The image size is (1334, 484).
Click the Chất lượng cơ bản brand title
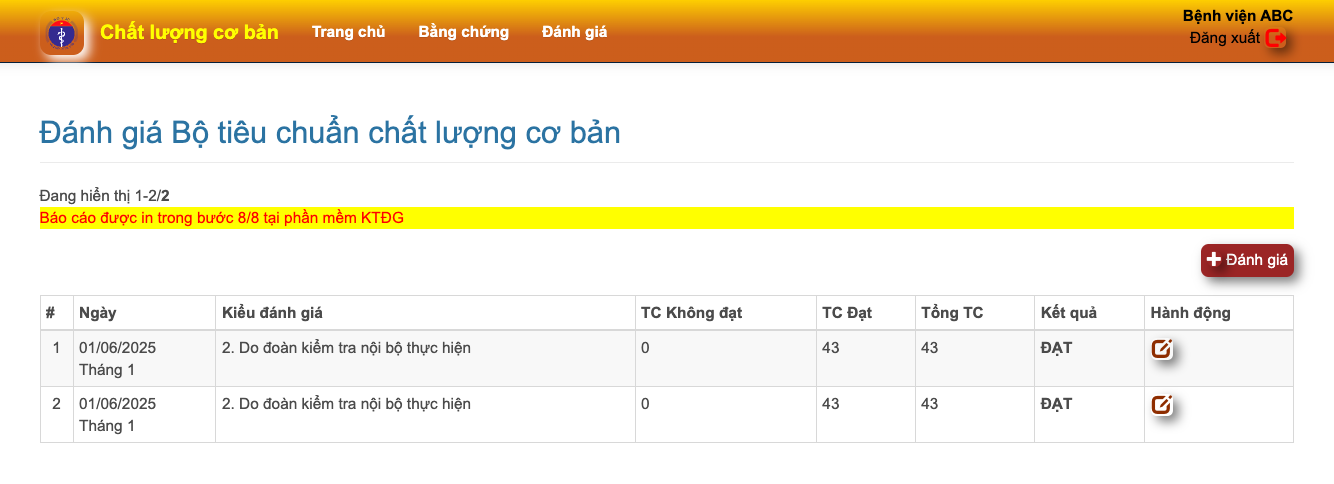point(189,32)
